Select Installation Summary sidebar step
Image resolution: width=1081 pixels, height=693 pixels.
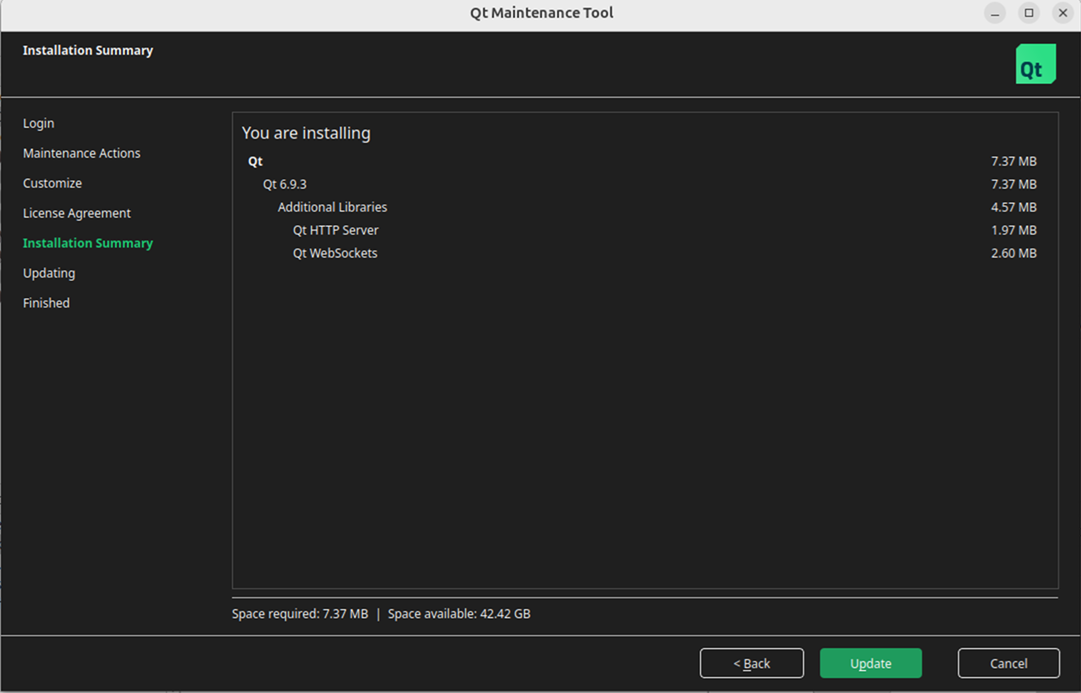(x=88, y=243)
